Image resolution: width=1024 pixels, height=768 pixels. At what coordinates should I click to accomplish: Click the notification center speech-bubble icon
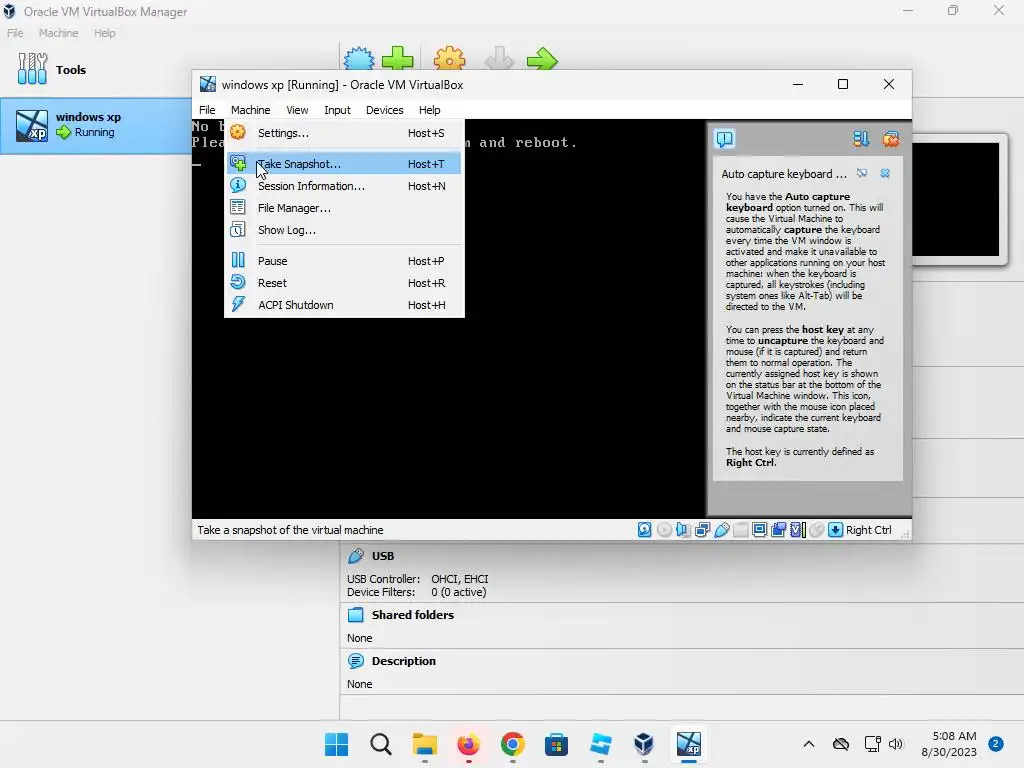725,138
